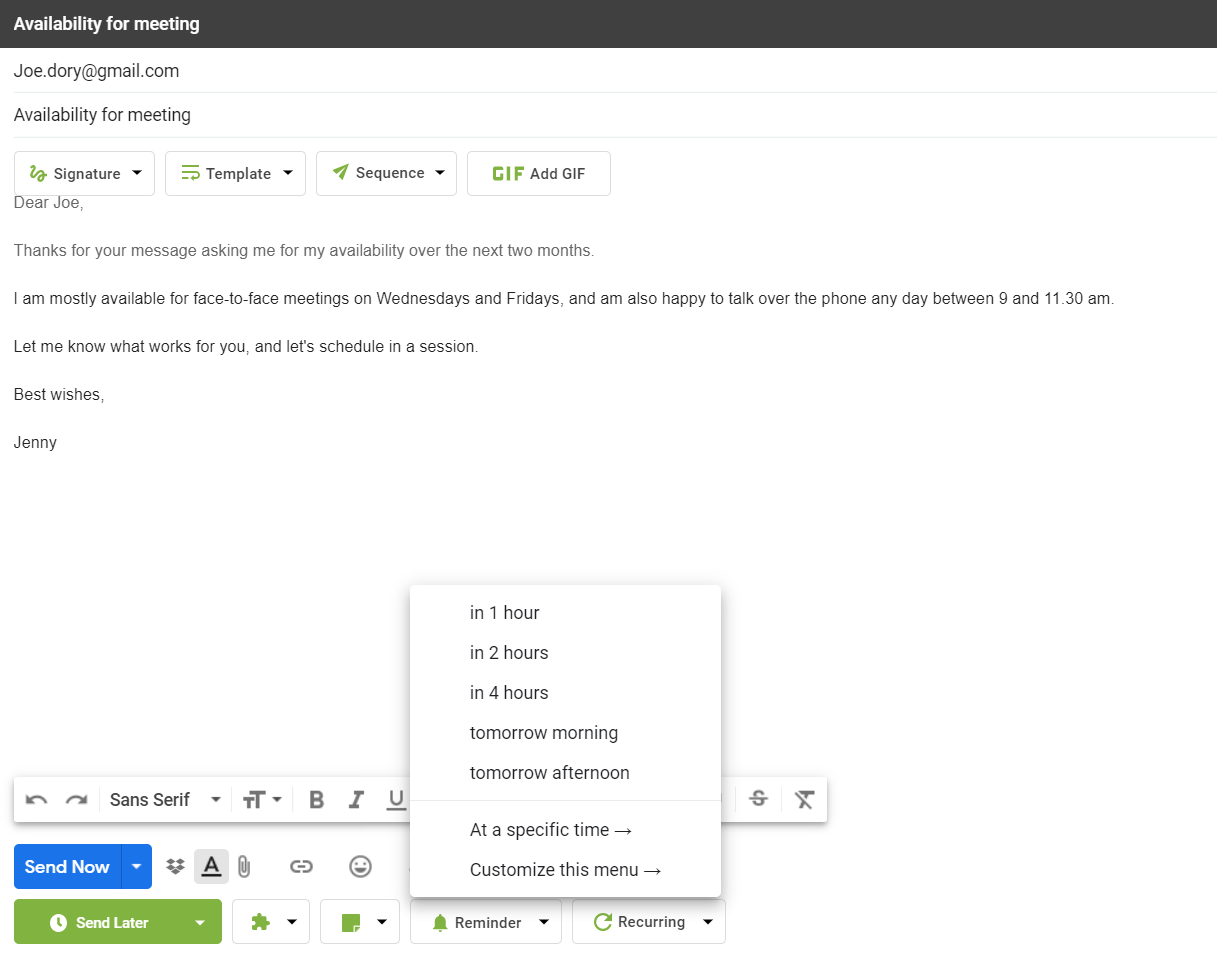Screen dimensions: 1217x956
Task: Choose 'in 4 hours' reminder
Action: pyautogui.click(x=565, y=693)
